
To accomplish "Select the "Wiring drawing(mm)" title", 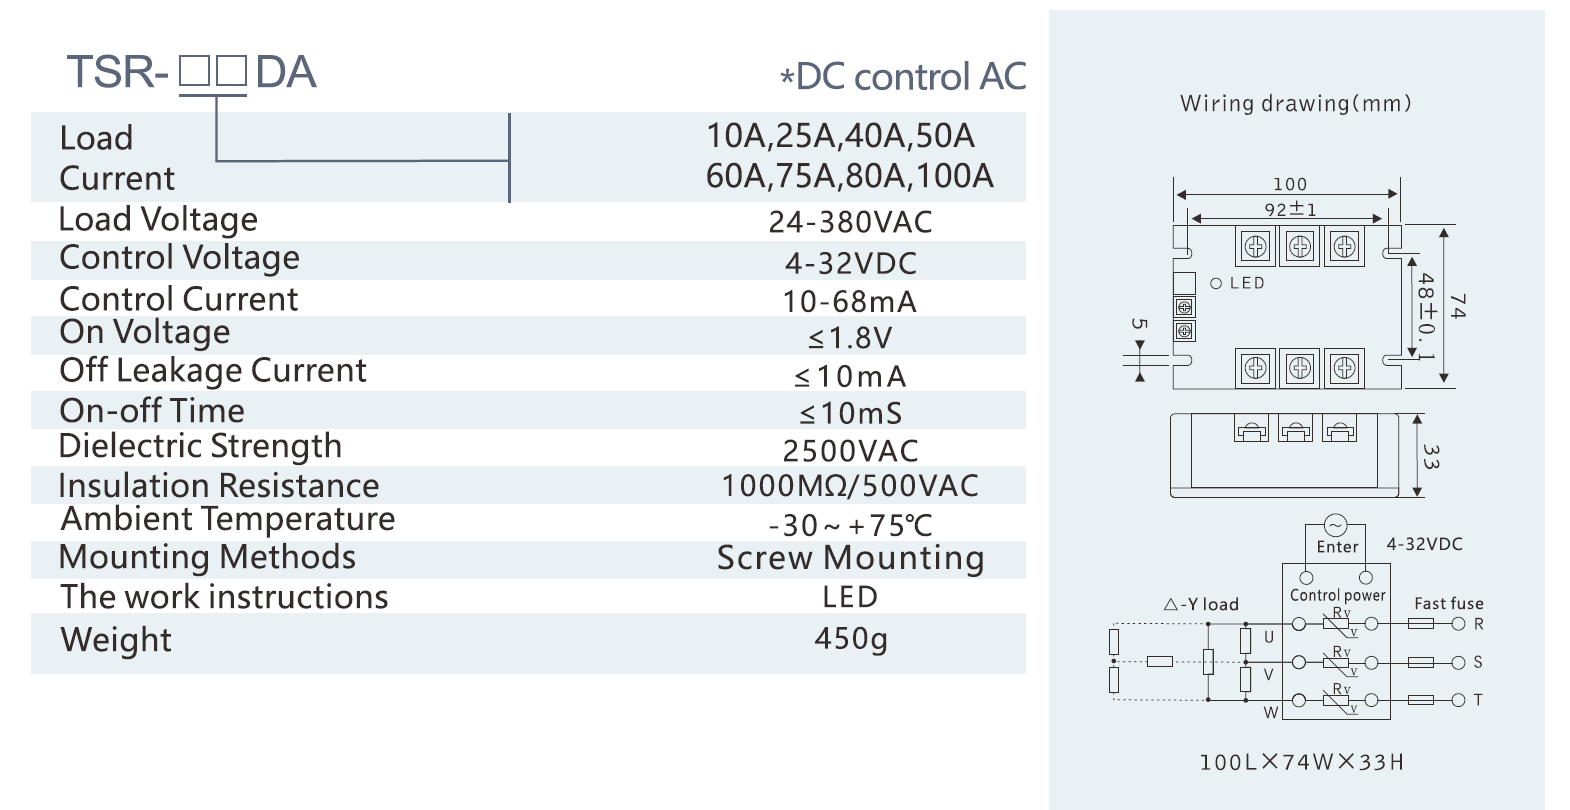I will click(1295, 104).
